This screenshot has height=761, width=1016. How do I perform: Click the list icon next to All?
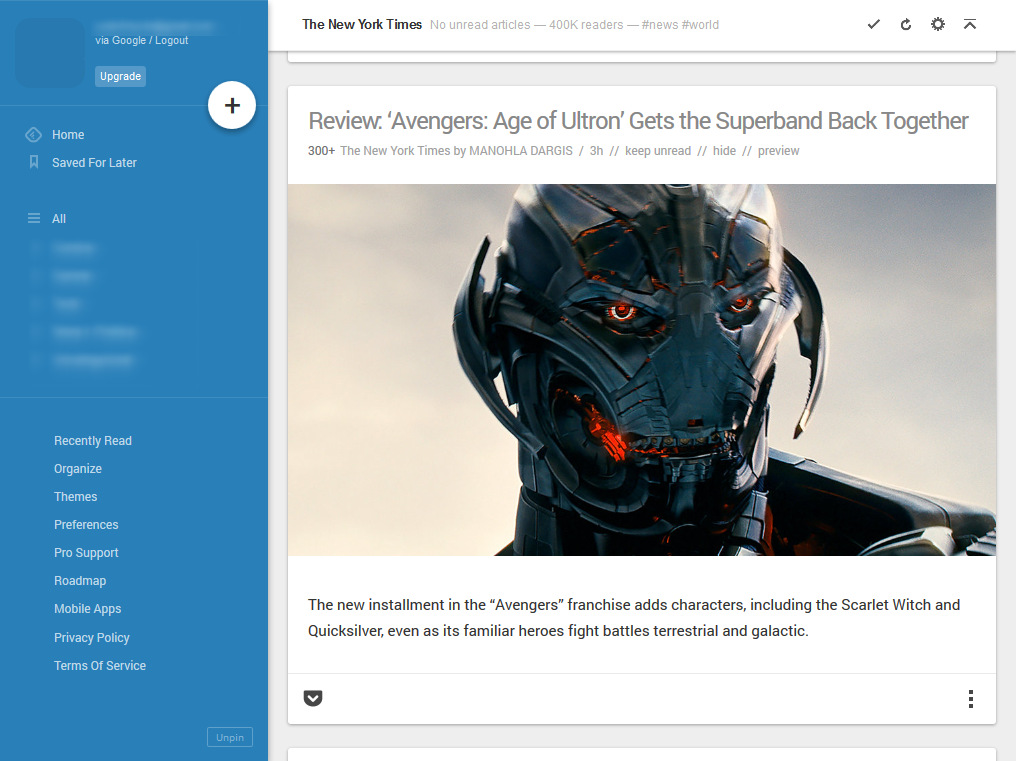(x=34, y=218)
